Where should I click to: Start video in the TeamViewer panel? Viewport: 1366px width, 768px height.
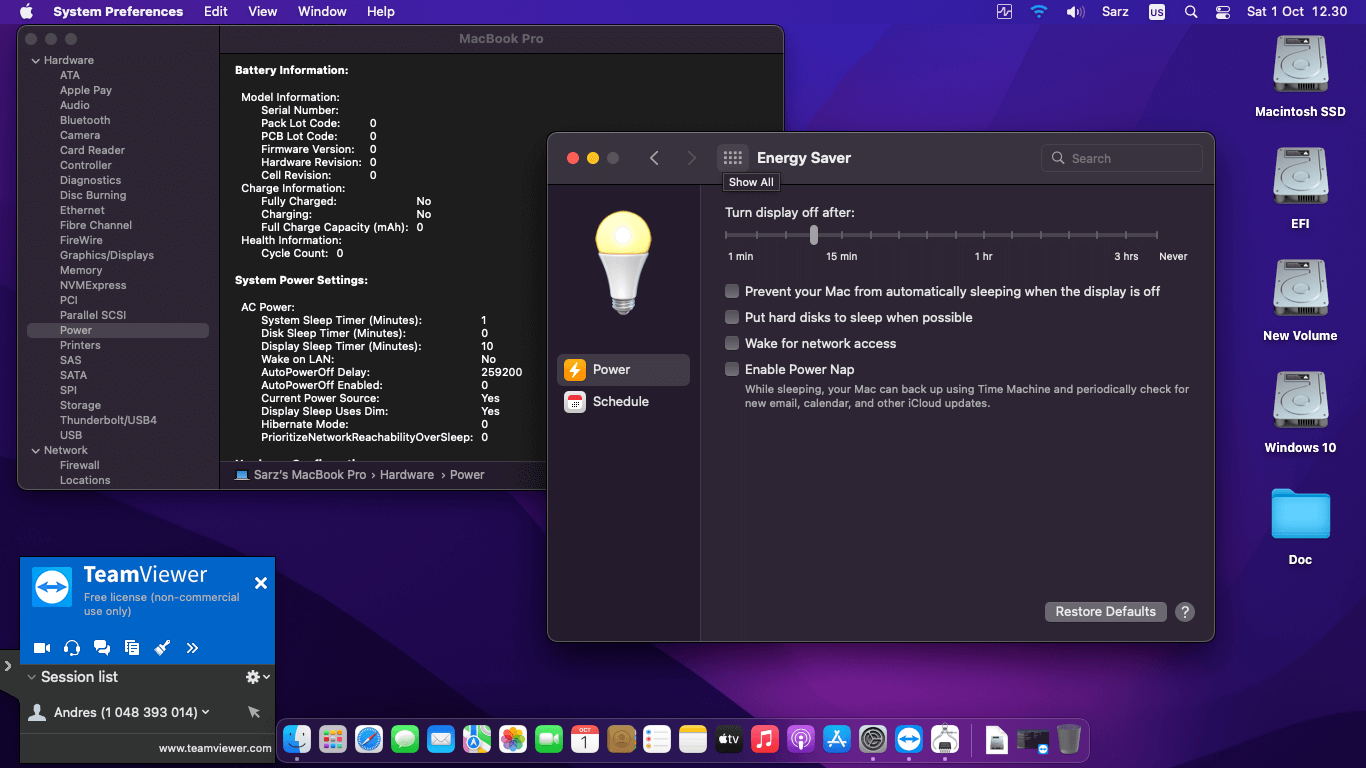[42, 648]
